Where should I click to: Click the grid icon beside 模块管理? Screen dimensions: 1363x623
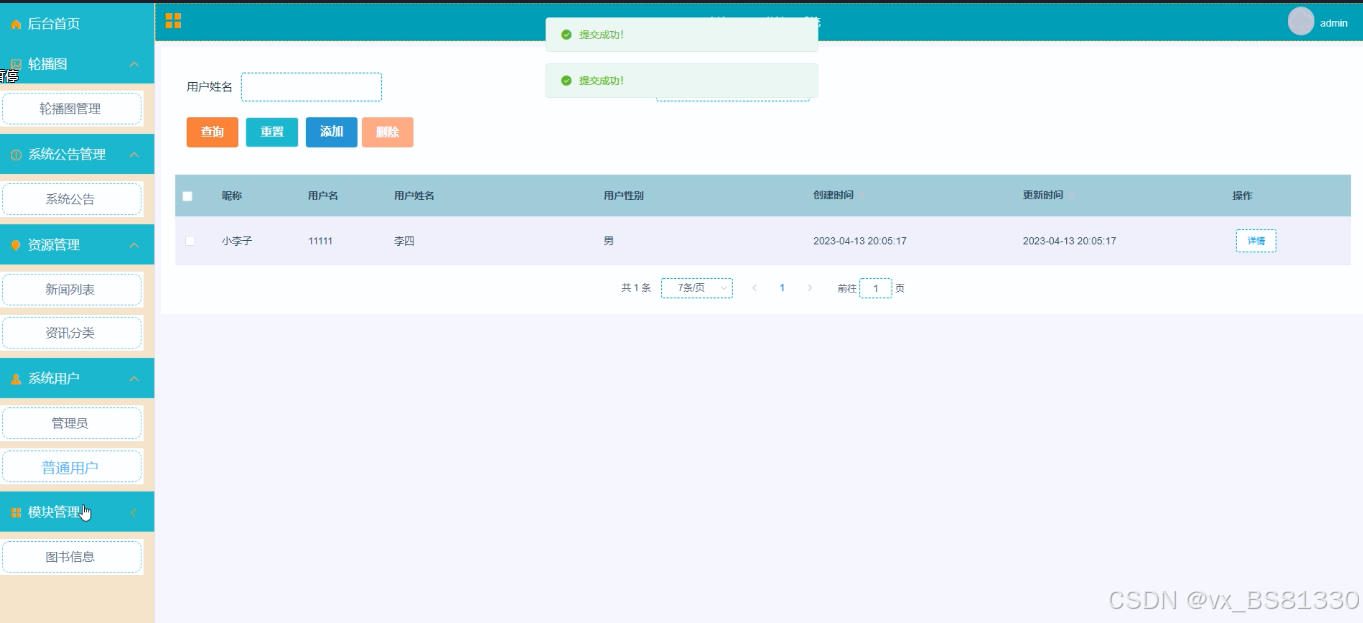[x=16, y=513]
